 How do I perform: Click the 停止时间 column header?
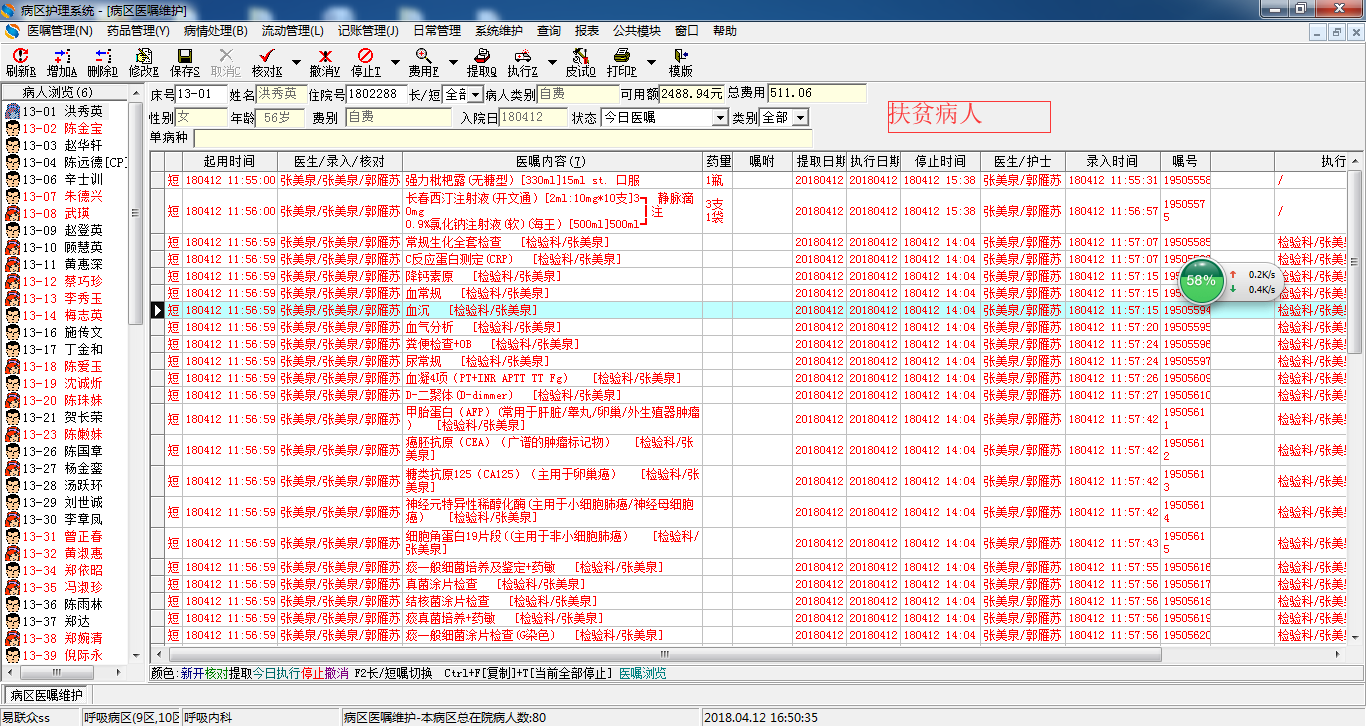pyautogui.click(x=940, y=162)
